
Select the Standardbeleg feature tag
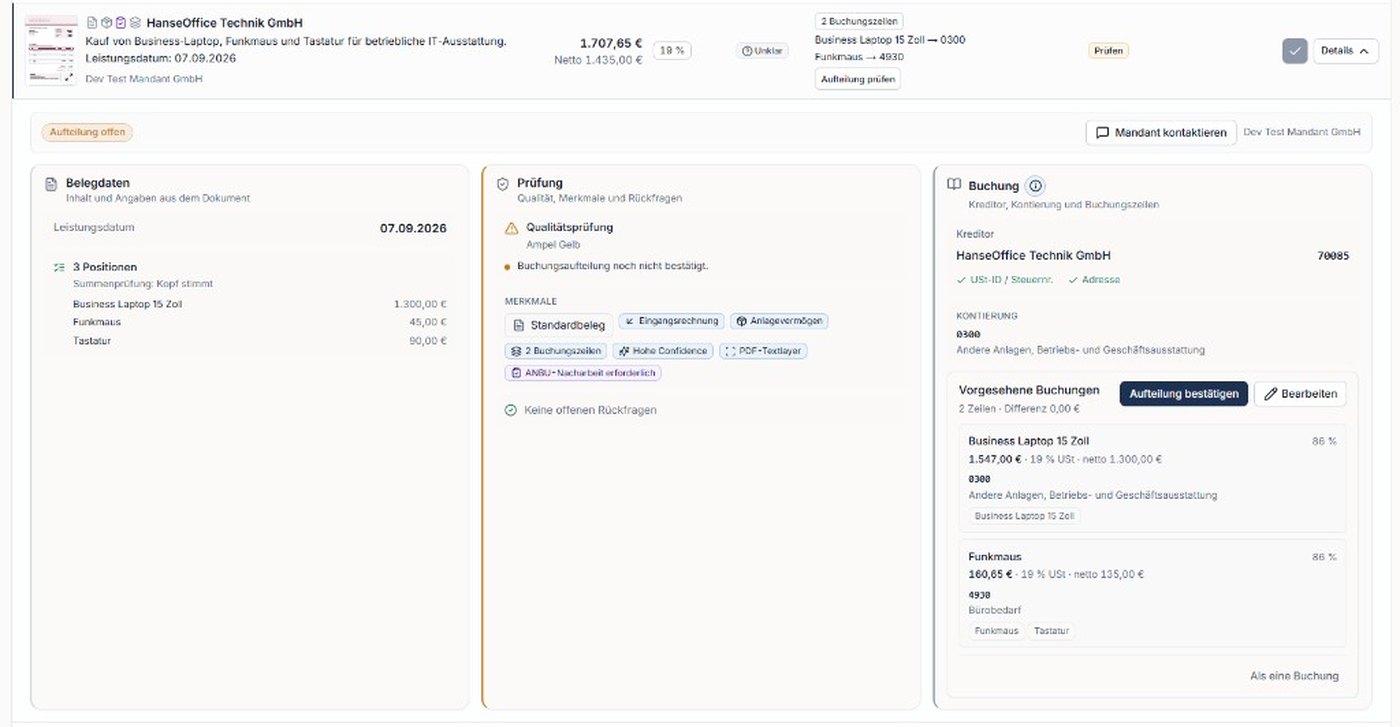coord(559,325)
